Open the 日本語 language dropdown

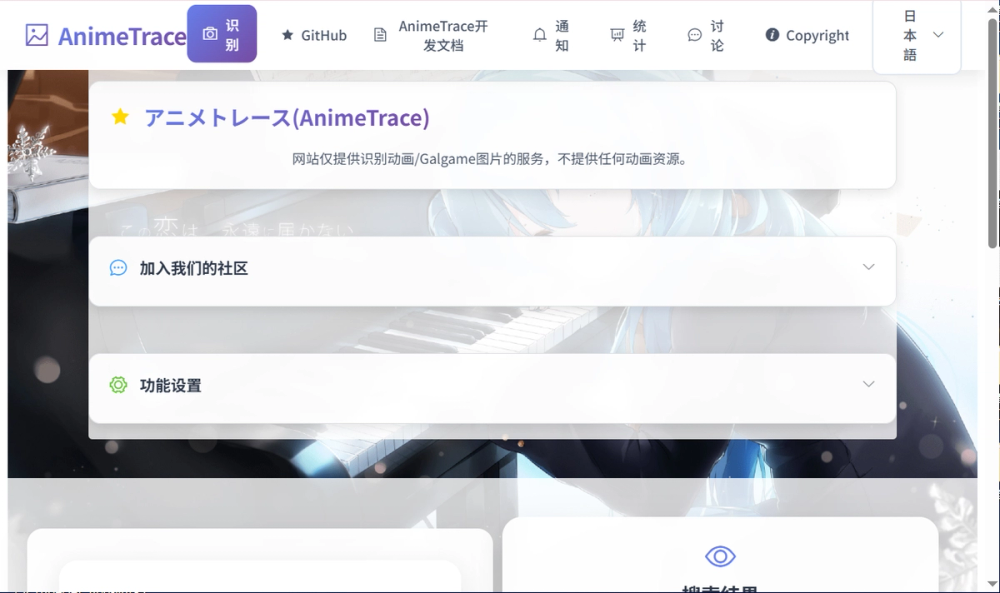coord(916,36)
